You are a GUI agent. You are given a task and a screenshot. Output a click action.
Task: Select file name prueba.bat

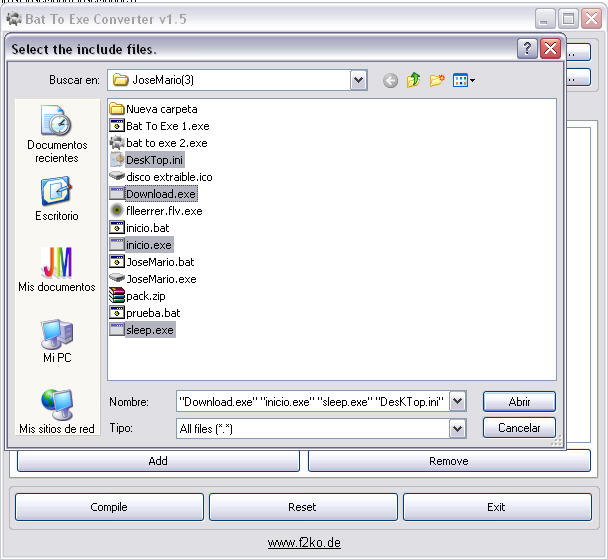tap(153, 313)
